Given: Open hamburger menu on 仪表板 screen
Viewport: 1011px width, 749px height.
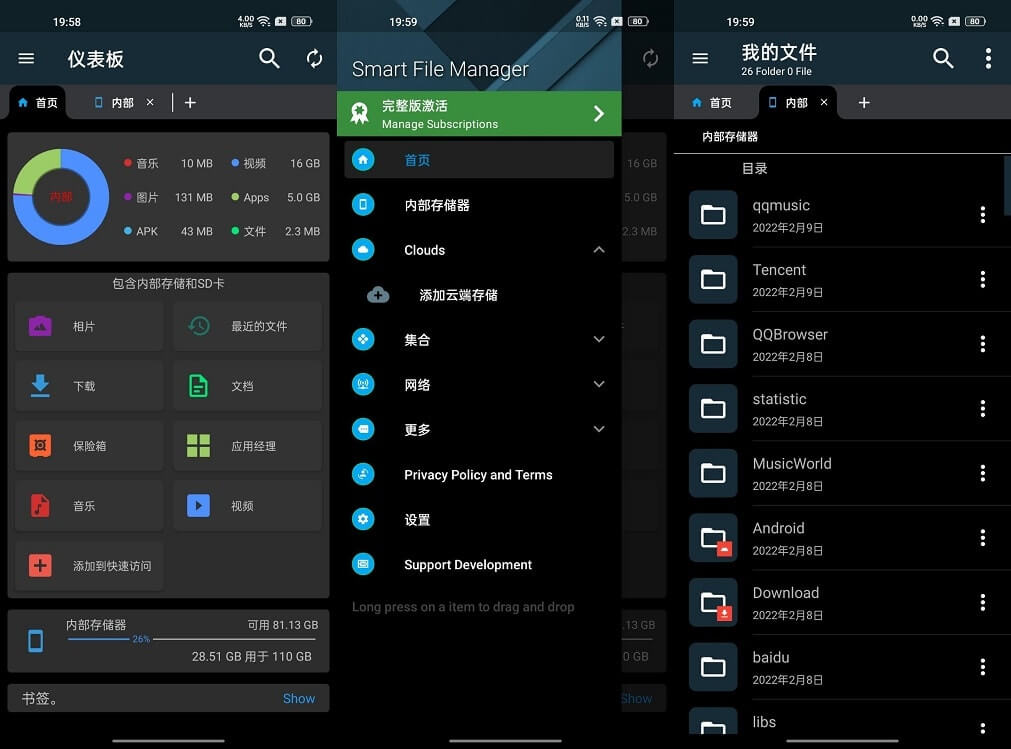Looking at the screenshot, I should (x=26, y=59).
